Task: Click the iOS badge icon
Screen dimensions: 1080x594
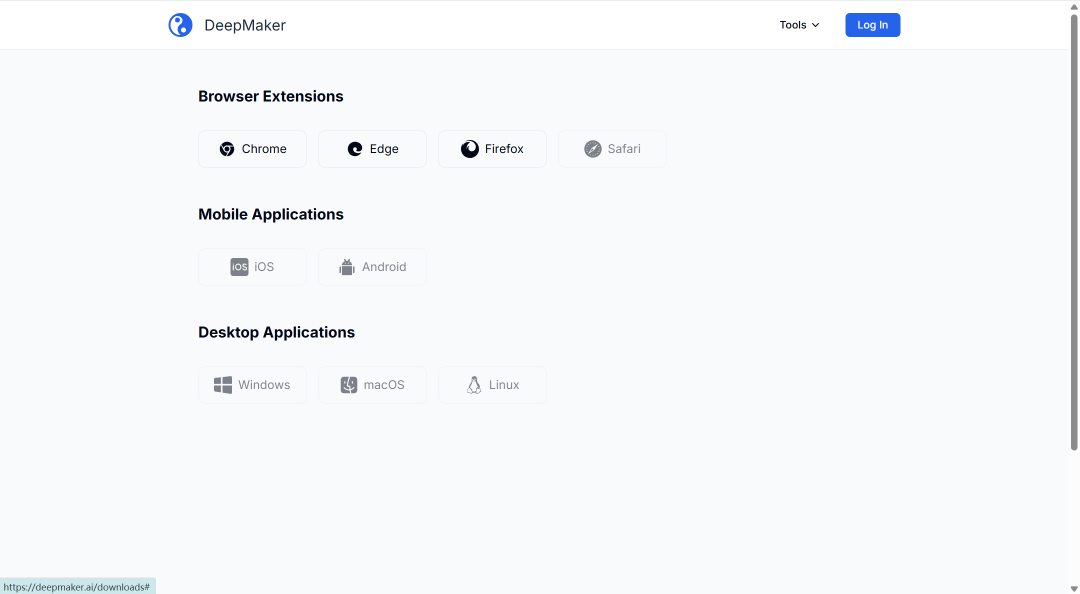Action: 239,267
